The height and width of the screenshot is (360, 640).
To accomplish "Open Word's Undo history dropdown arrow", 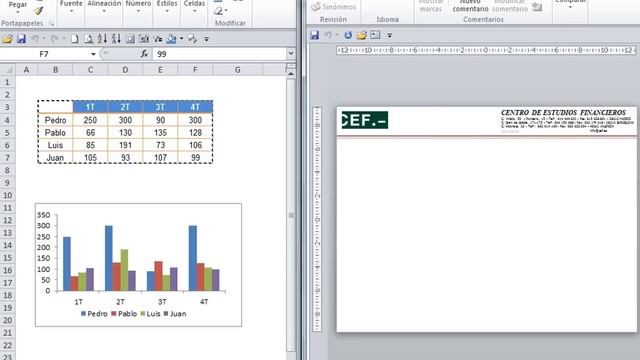I will click(x=337, y=35).
